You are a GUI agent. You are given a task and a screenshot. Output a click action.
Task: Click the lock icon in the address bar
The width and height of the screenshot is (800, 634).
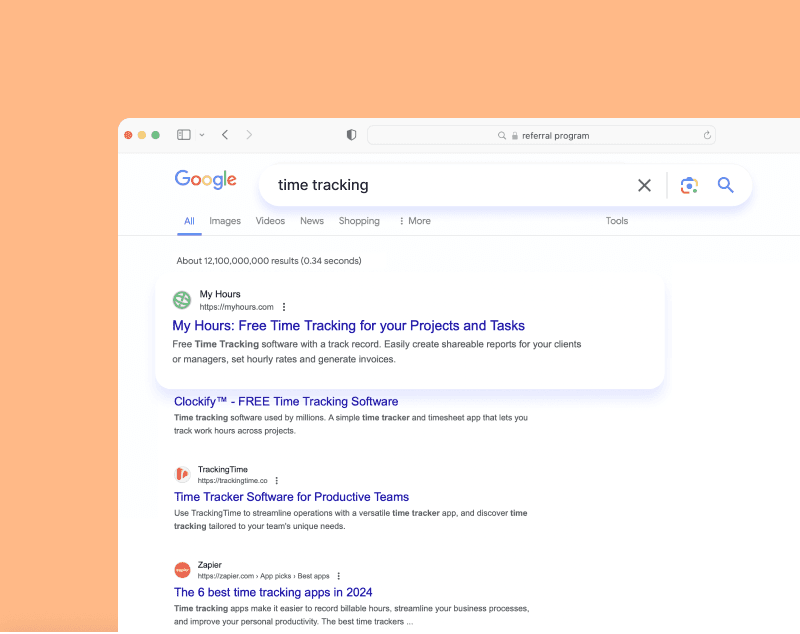point(515,136)
